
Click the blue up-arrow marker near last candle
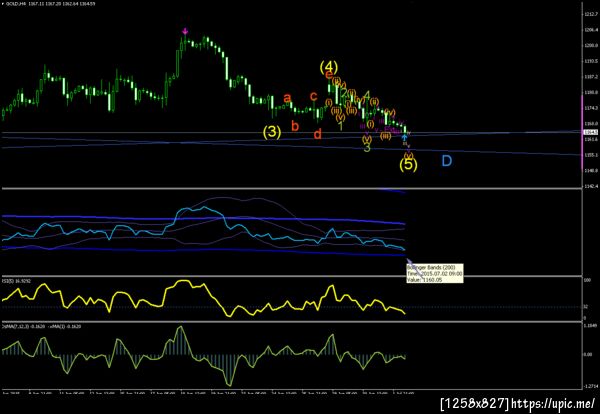(x=405, y=138)
